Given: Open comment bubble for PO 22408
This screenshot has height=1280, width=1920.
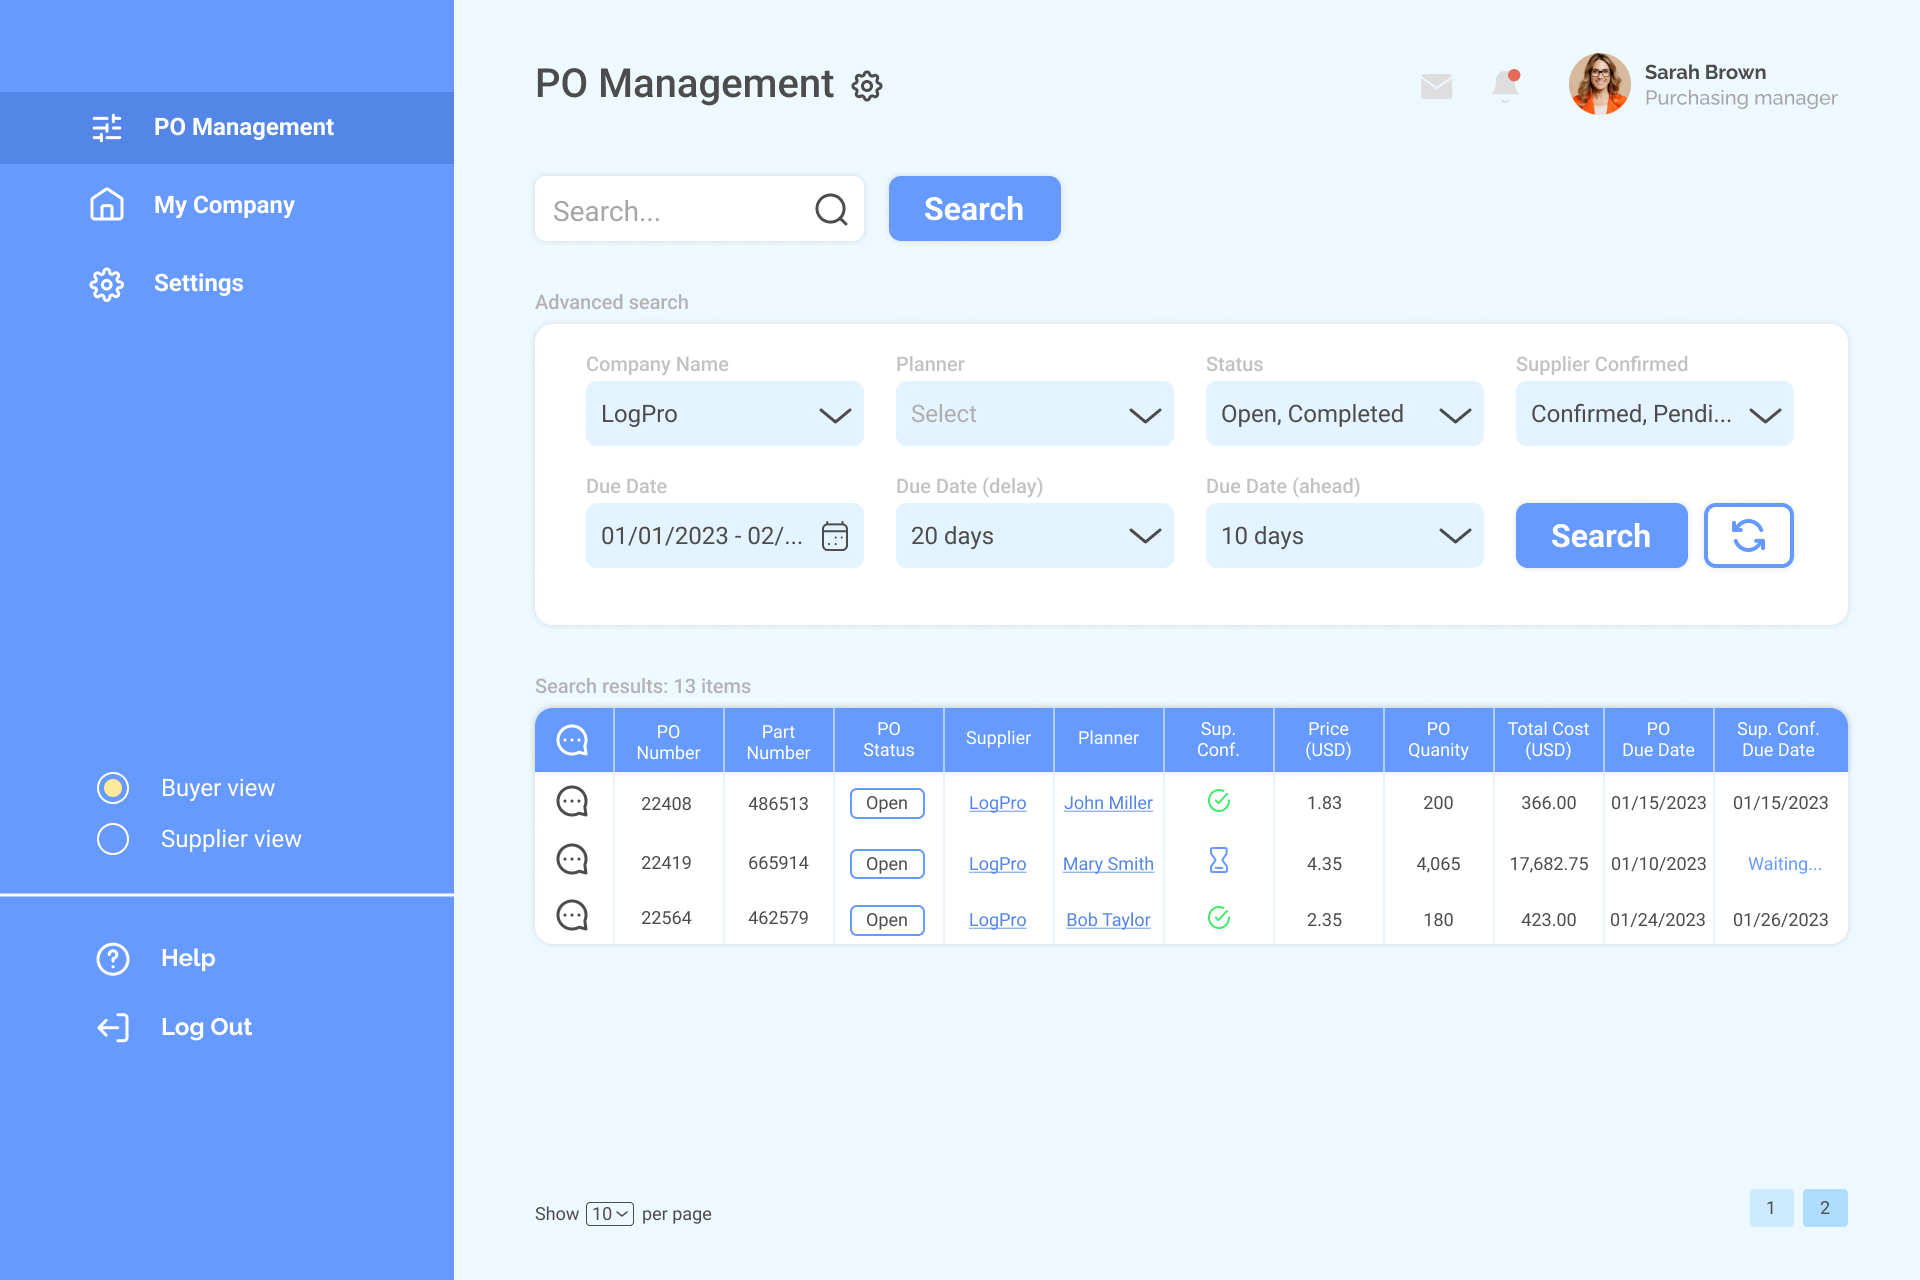Looking at the screenshot, I should [572, 802].
